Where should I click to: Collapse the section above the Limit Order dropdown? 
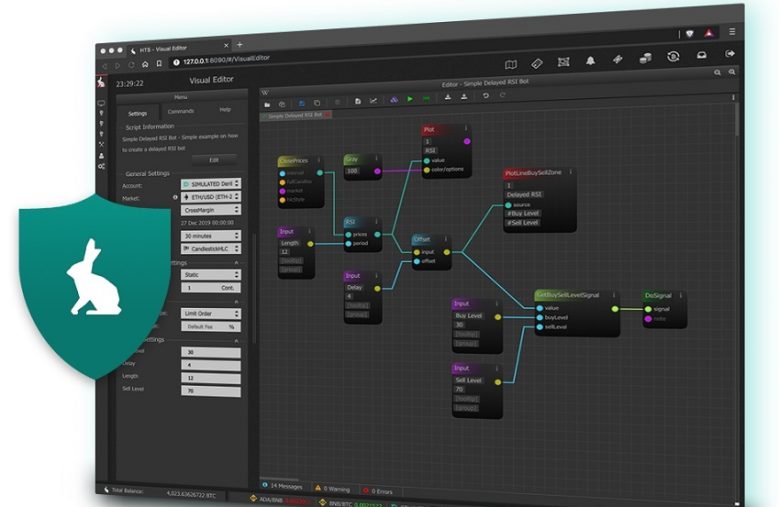point(236,302)
